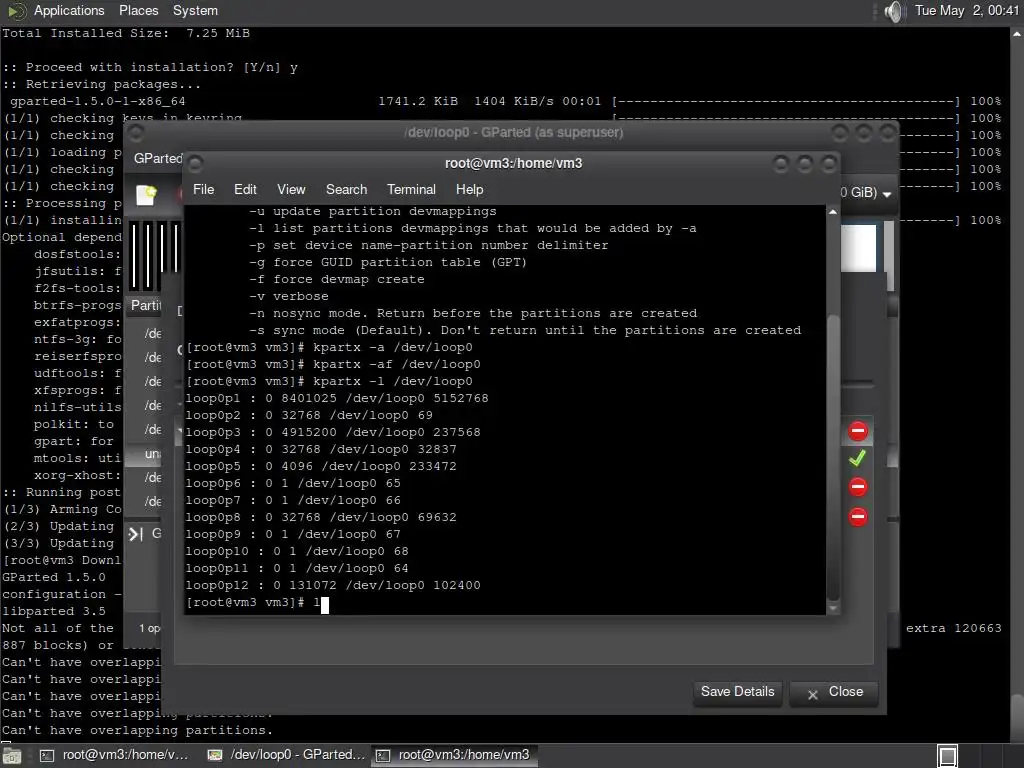Click the loop0p6 line ending 65
Screen dimensions: 1024x768
pos(293,483)
